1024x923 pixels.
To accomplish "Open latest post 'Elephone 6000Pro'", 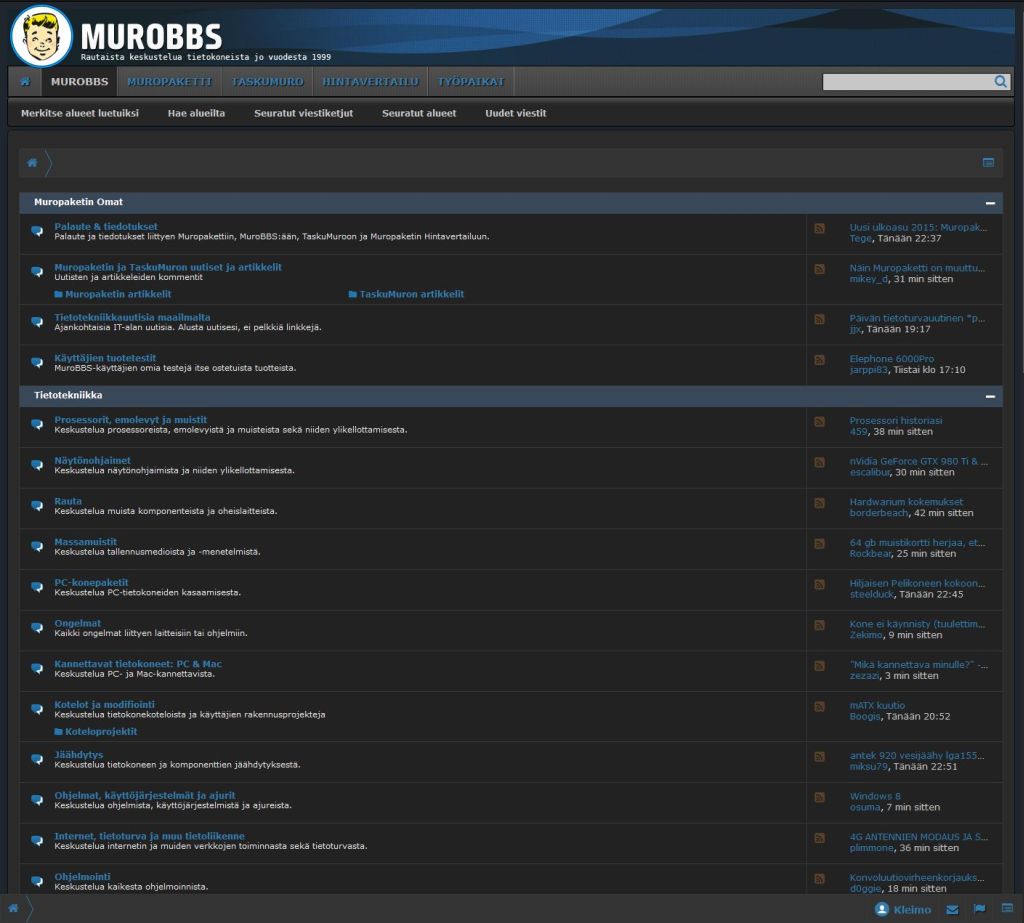I will point(891,359).
